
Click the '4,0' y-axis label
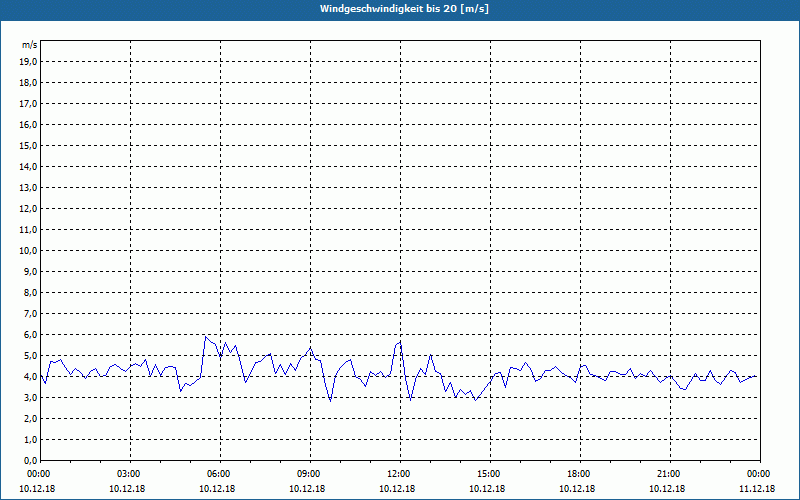tap(30, 377)
